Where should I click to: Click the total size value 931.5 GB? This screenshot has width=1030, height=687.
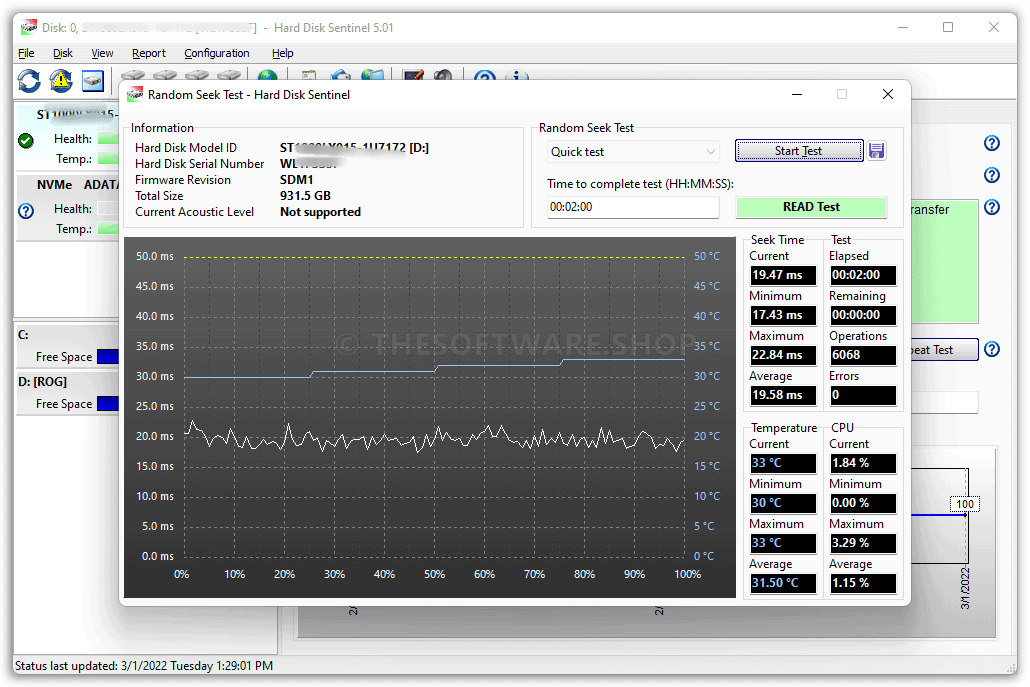(x=305, y=196)
